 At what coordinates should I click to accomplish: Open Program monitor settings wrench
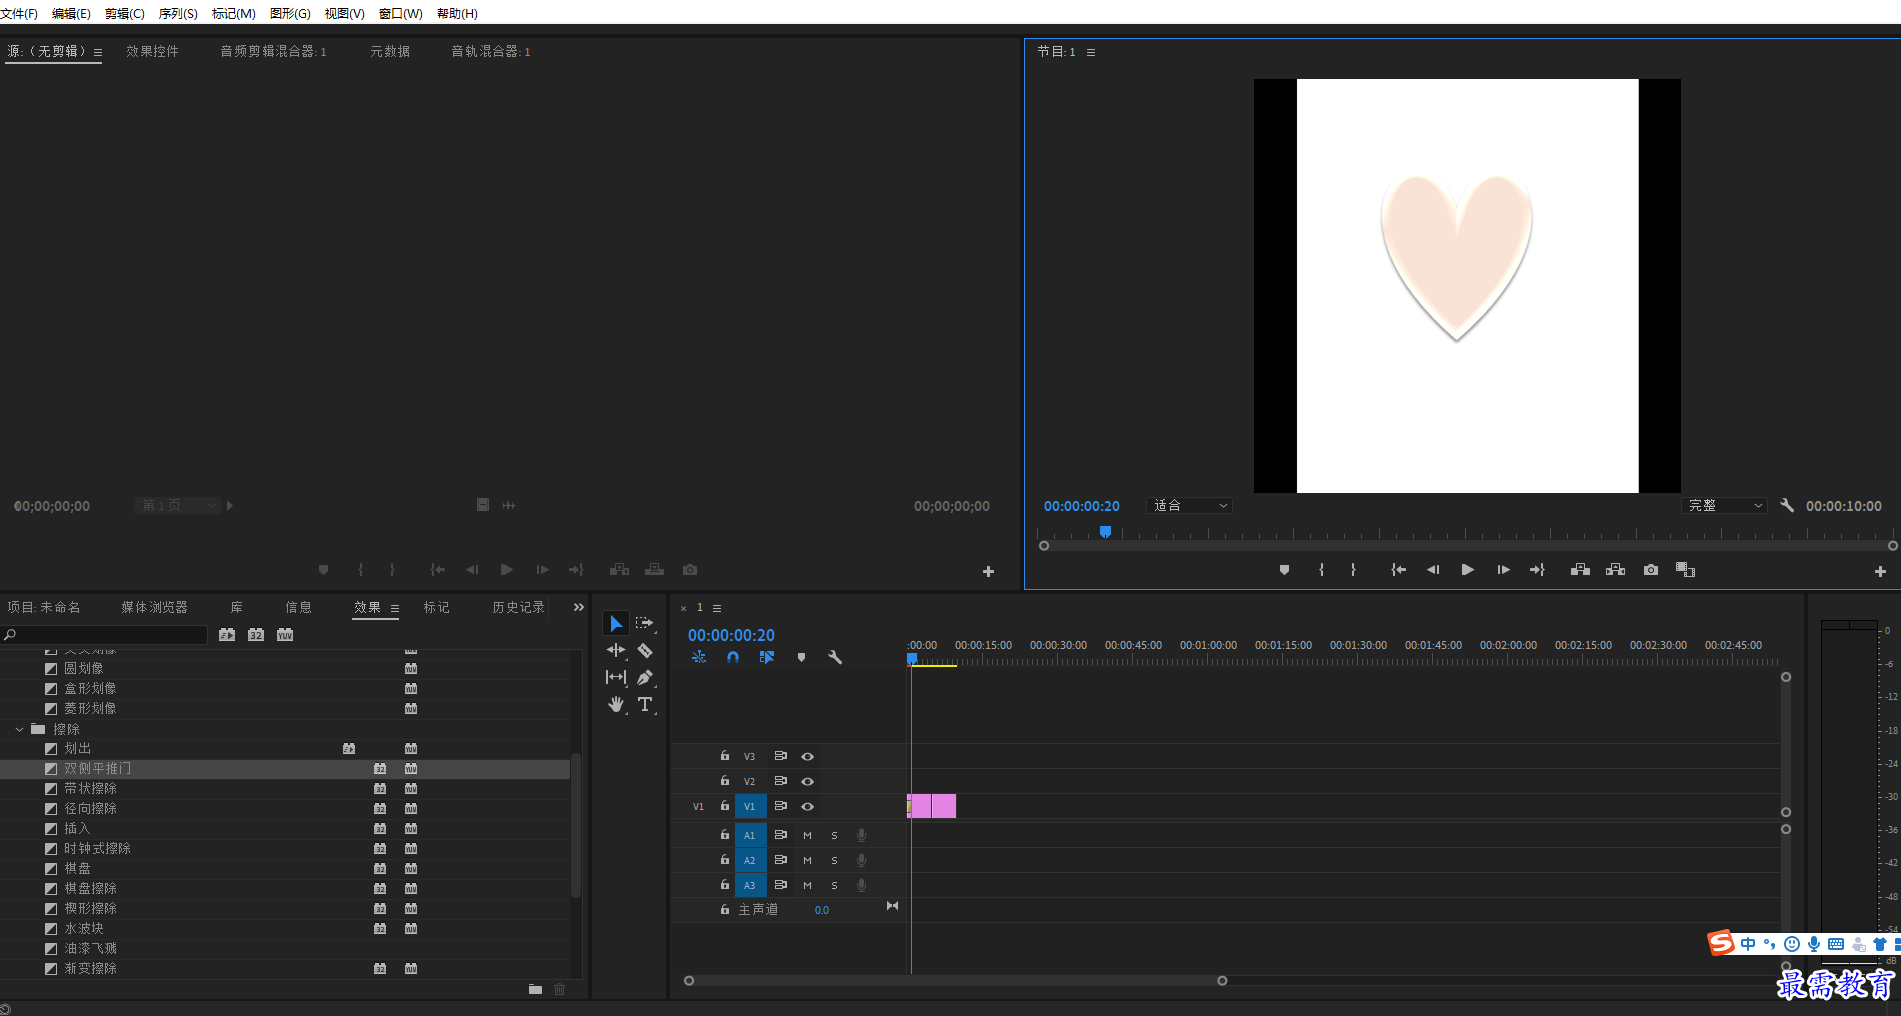pos(1787,505)
